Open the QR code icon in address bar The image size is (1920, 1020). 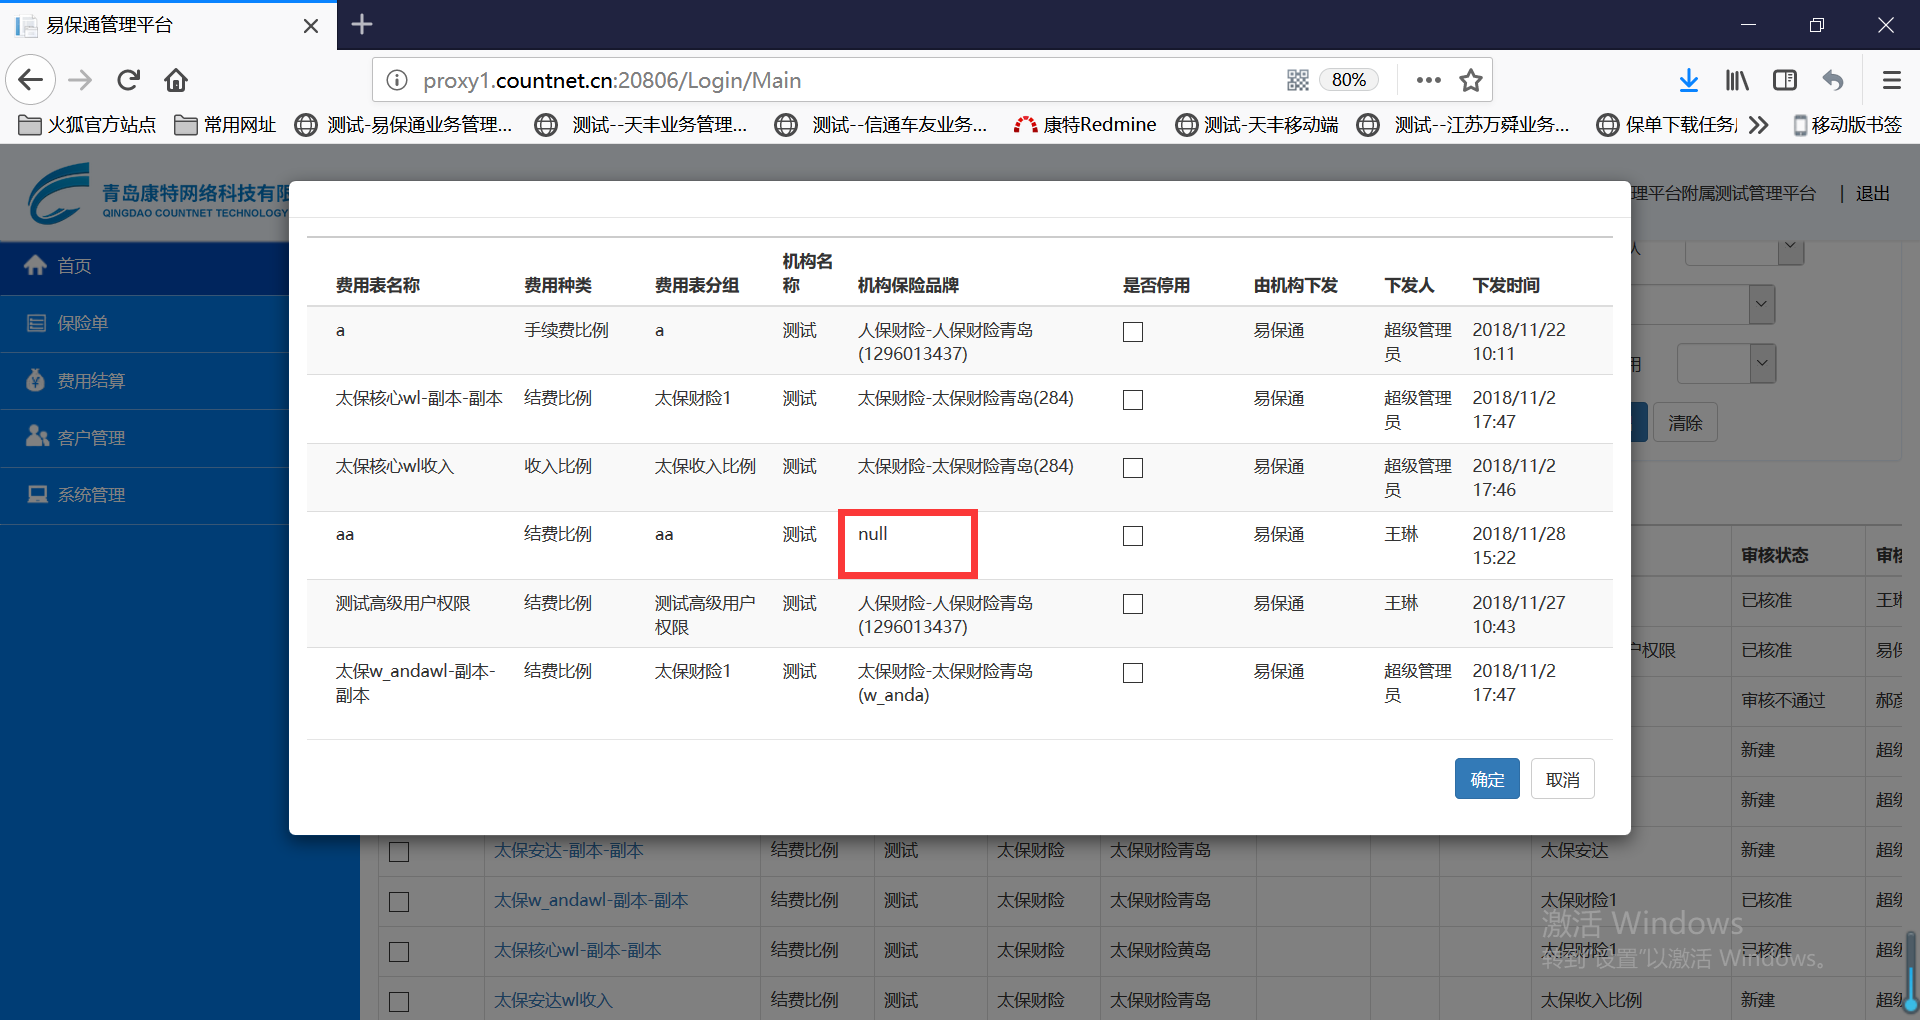pyautogui.click(x=1297, y=80)
